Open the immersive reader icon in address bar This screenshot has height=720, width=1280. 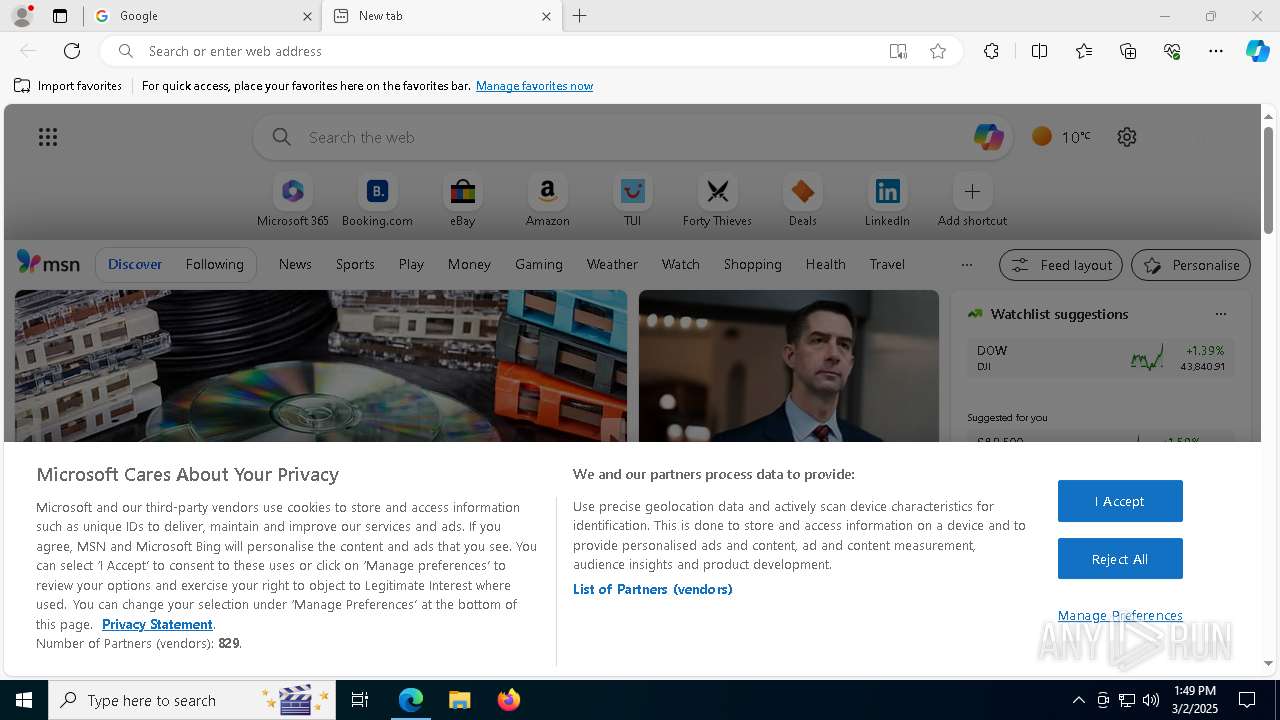click(x=898, y=51)
